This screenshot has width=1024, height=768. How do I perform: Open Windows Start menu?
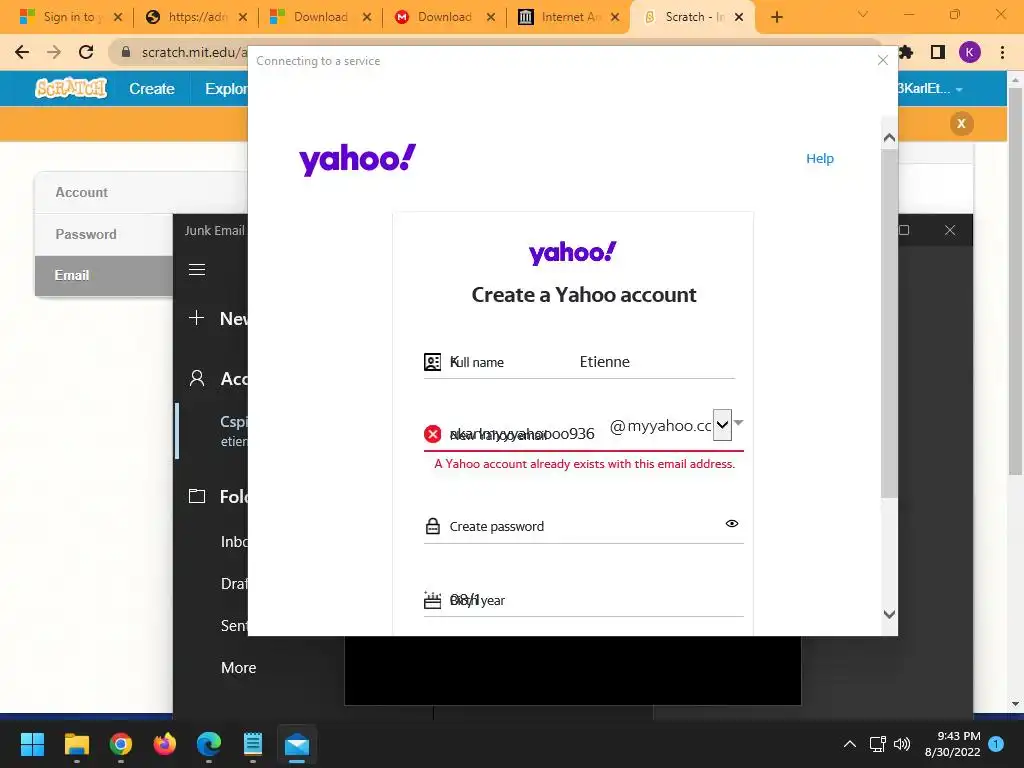tap(32, 744)
